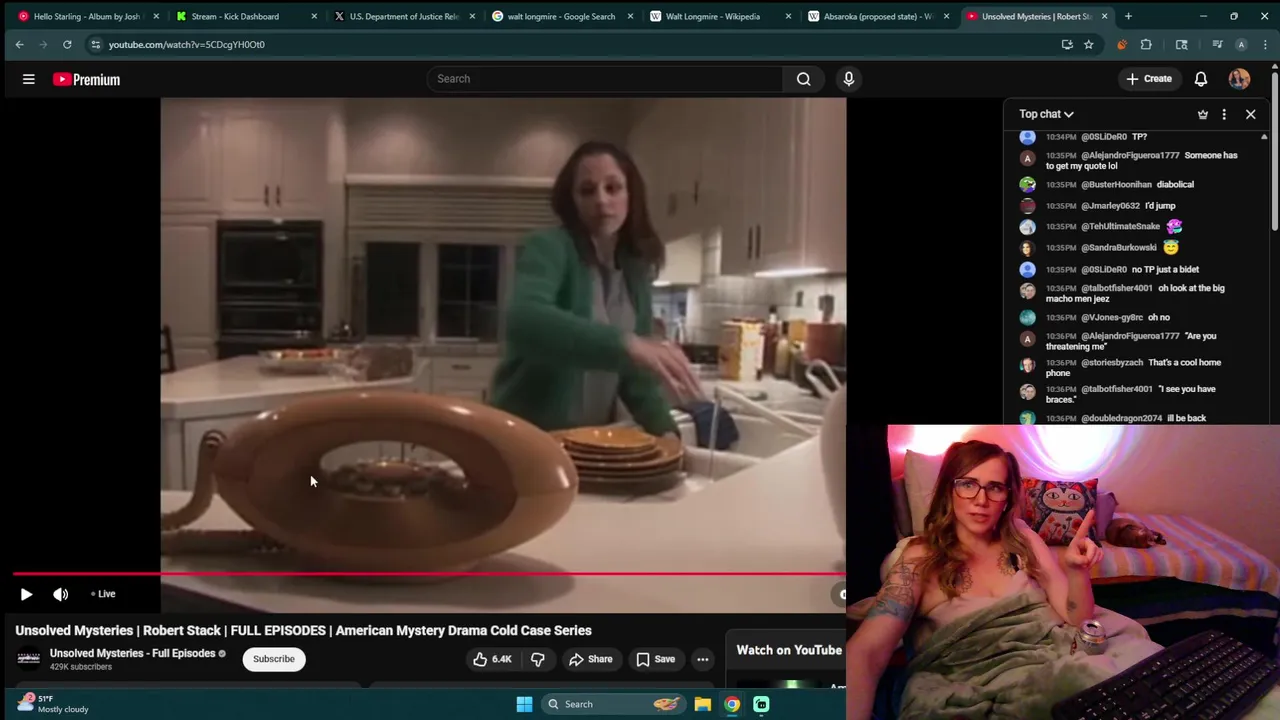Open the weather widget showing 51°F
The image size is (1280, 720).
point(53,703)
